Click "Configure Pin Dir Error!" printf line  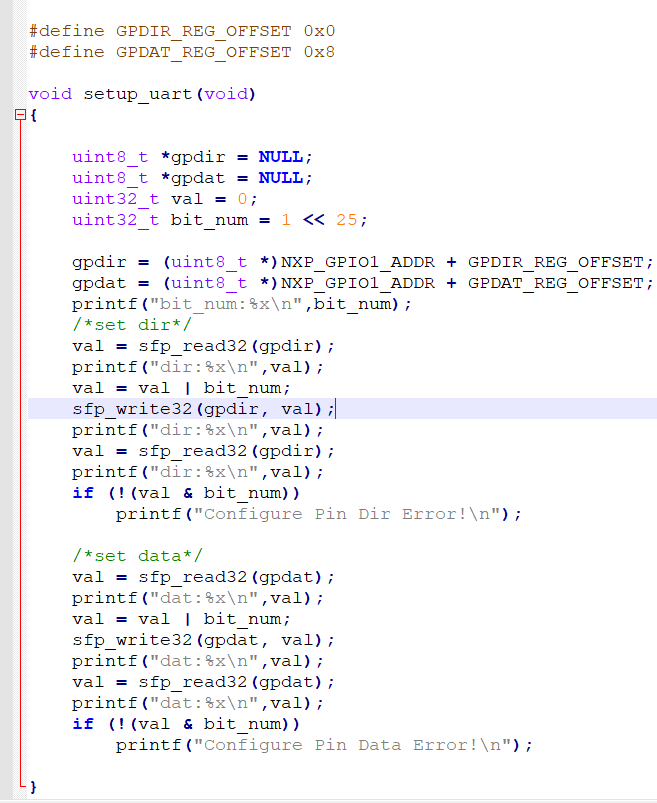tap(319, 514)
